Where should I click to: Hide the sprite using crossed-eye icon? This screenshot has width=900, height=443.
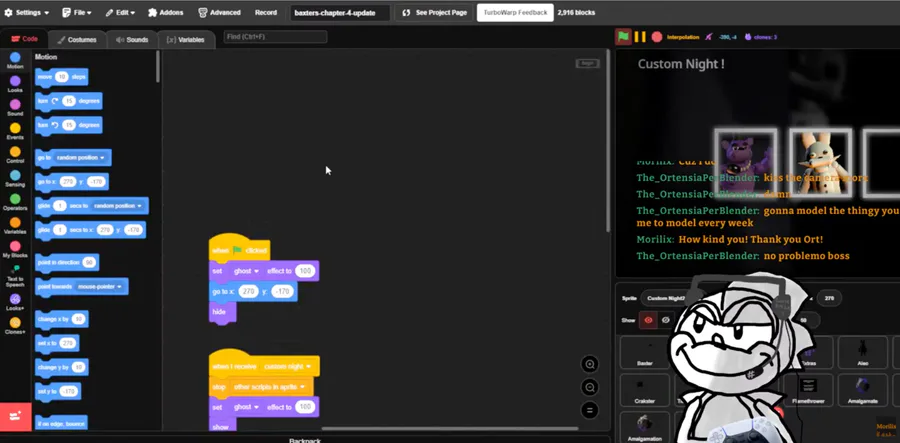(666, 320)
